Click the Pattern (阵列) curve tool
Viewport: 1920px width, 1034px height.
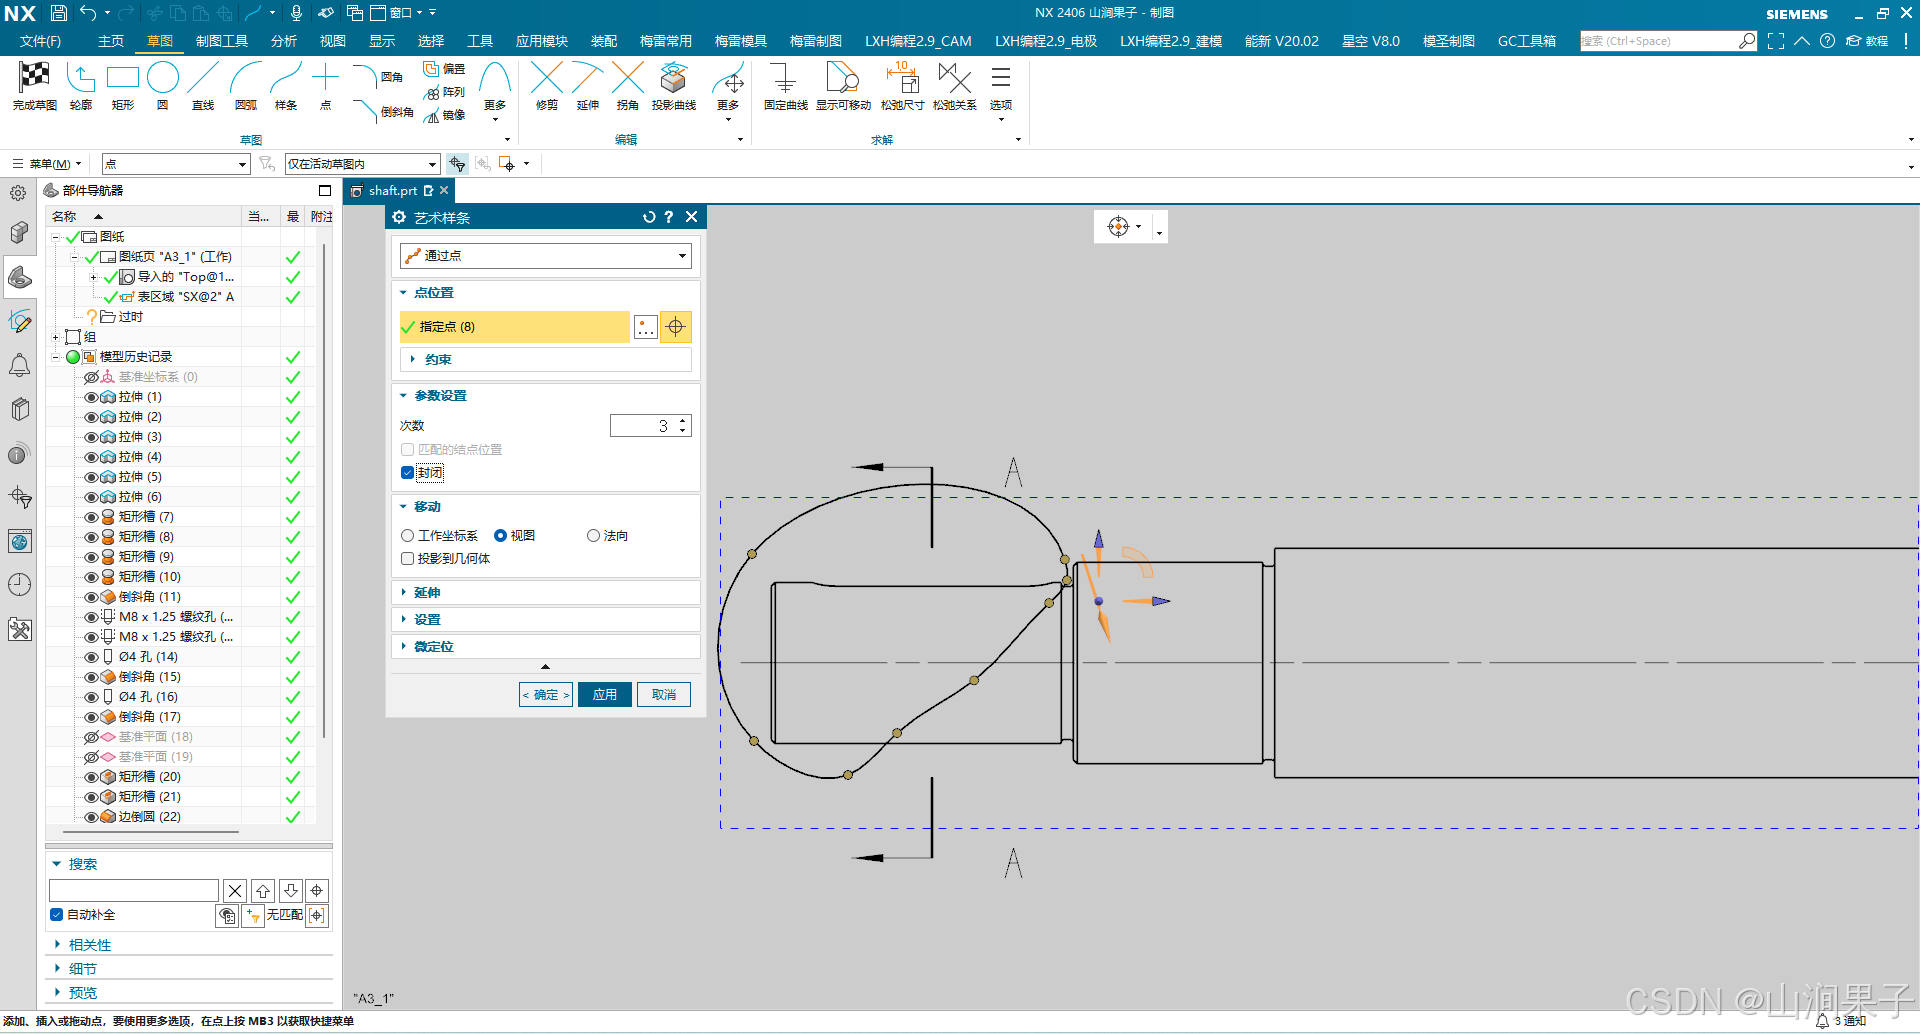[x=444, y=92]
